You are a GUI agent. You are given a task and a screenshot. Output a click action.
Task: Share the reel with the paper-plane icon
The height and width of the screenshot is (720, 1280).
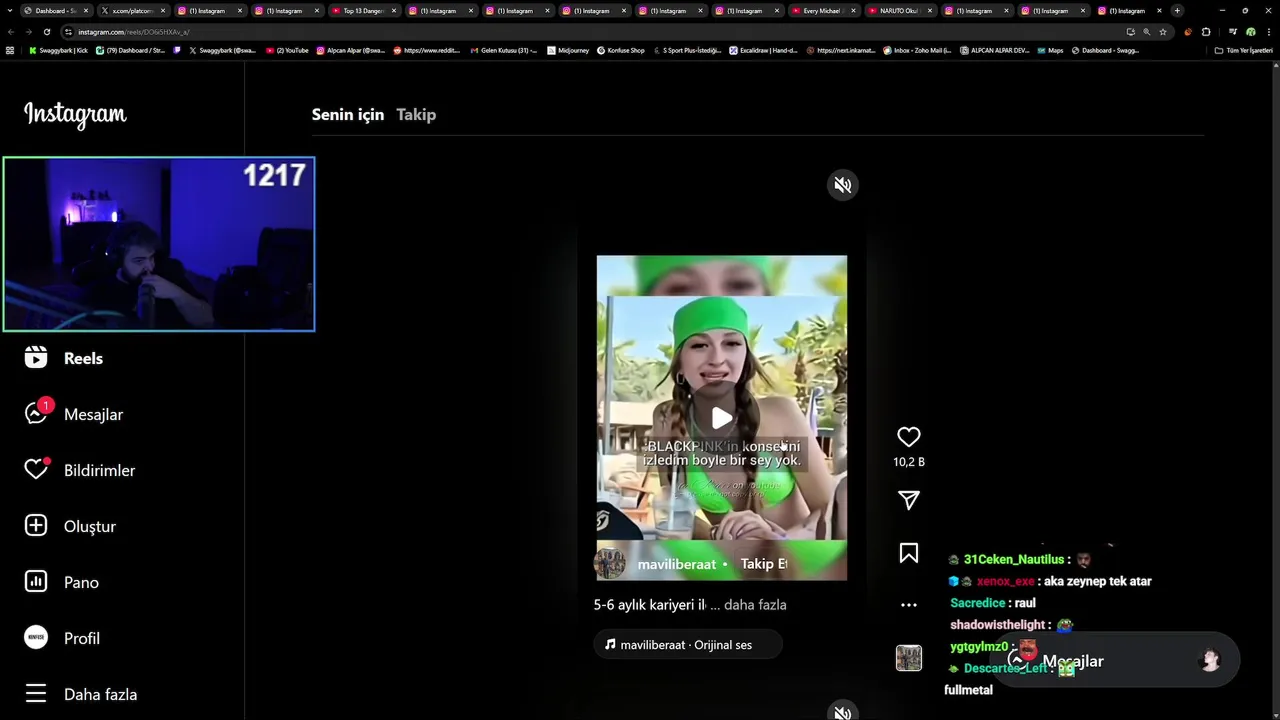click(x=909, y=500)
